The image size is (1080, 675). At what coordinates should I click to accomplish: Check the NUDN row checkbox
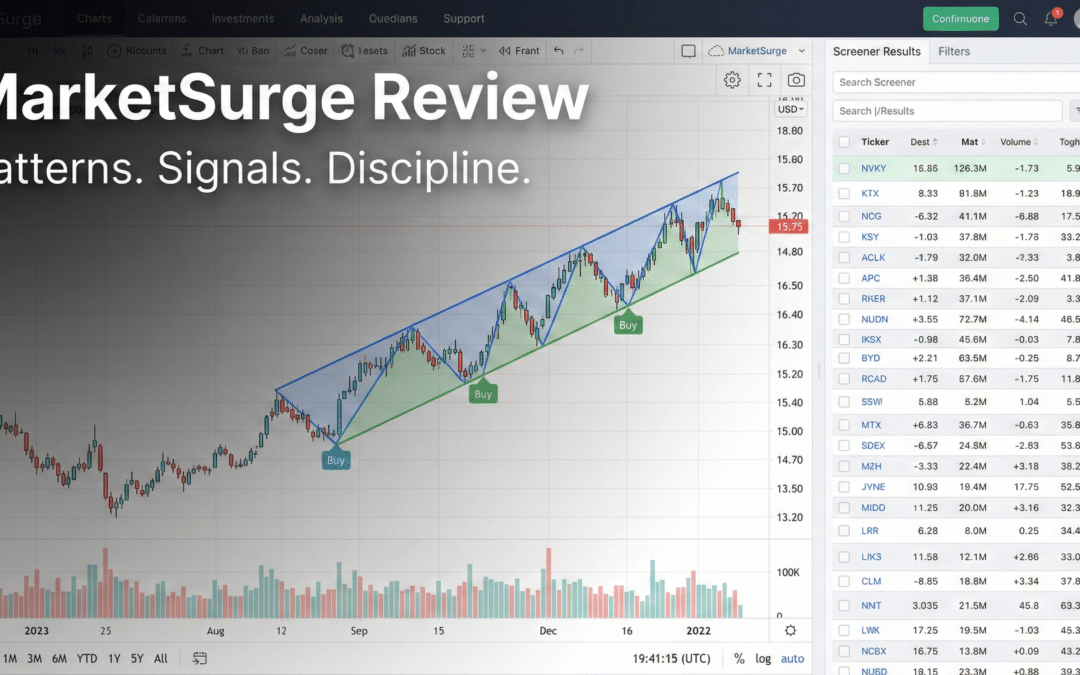point(844,320)
